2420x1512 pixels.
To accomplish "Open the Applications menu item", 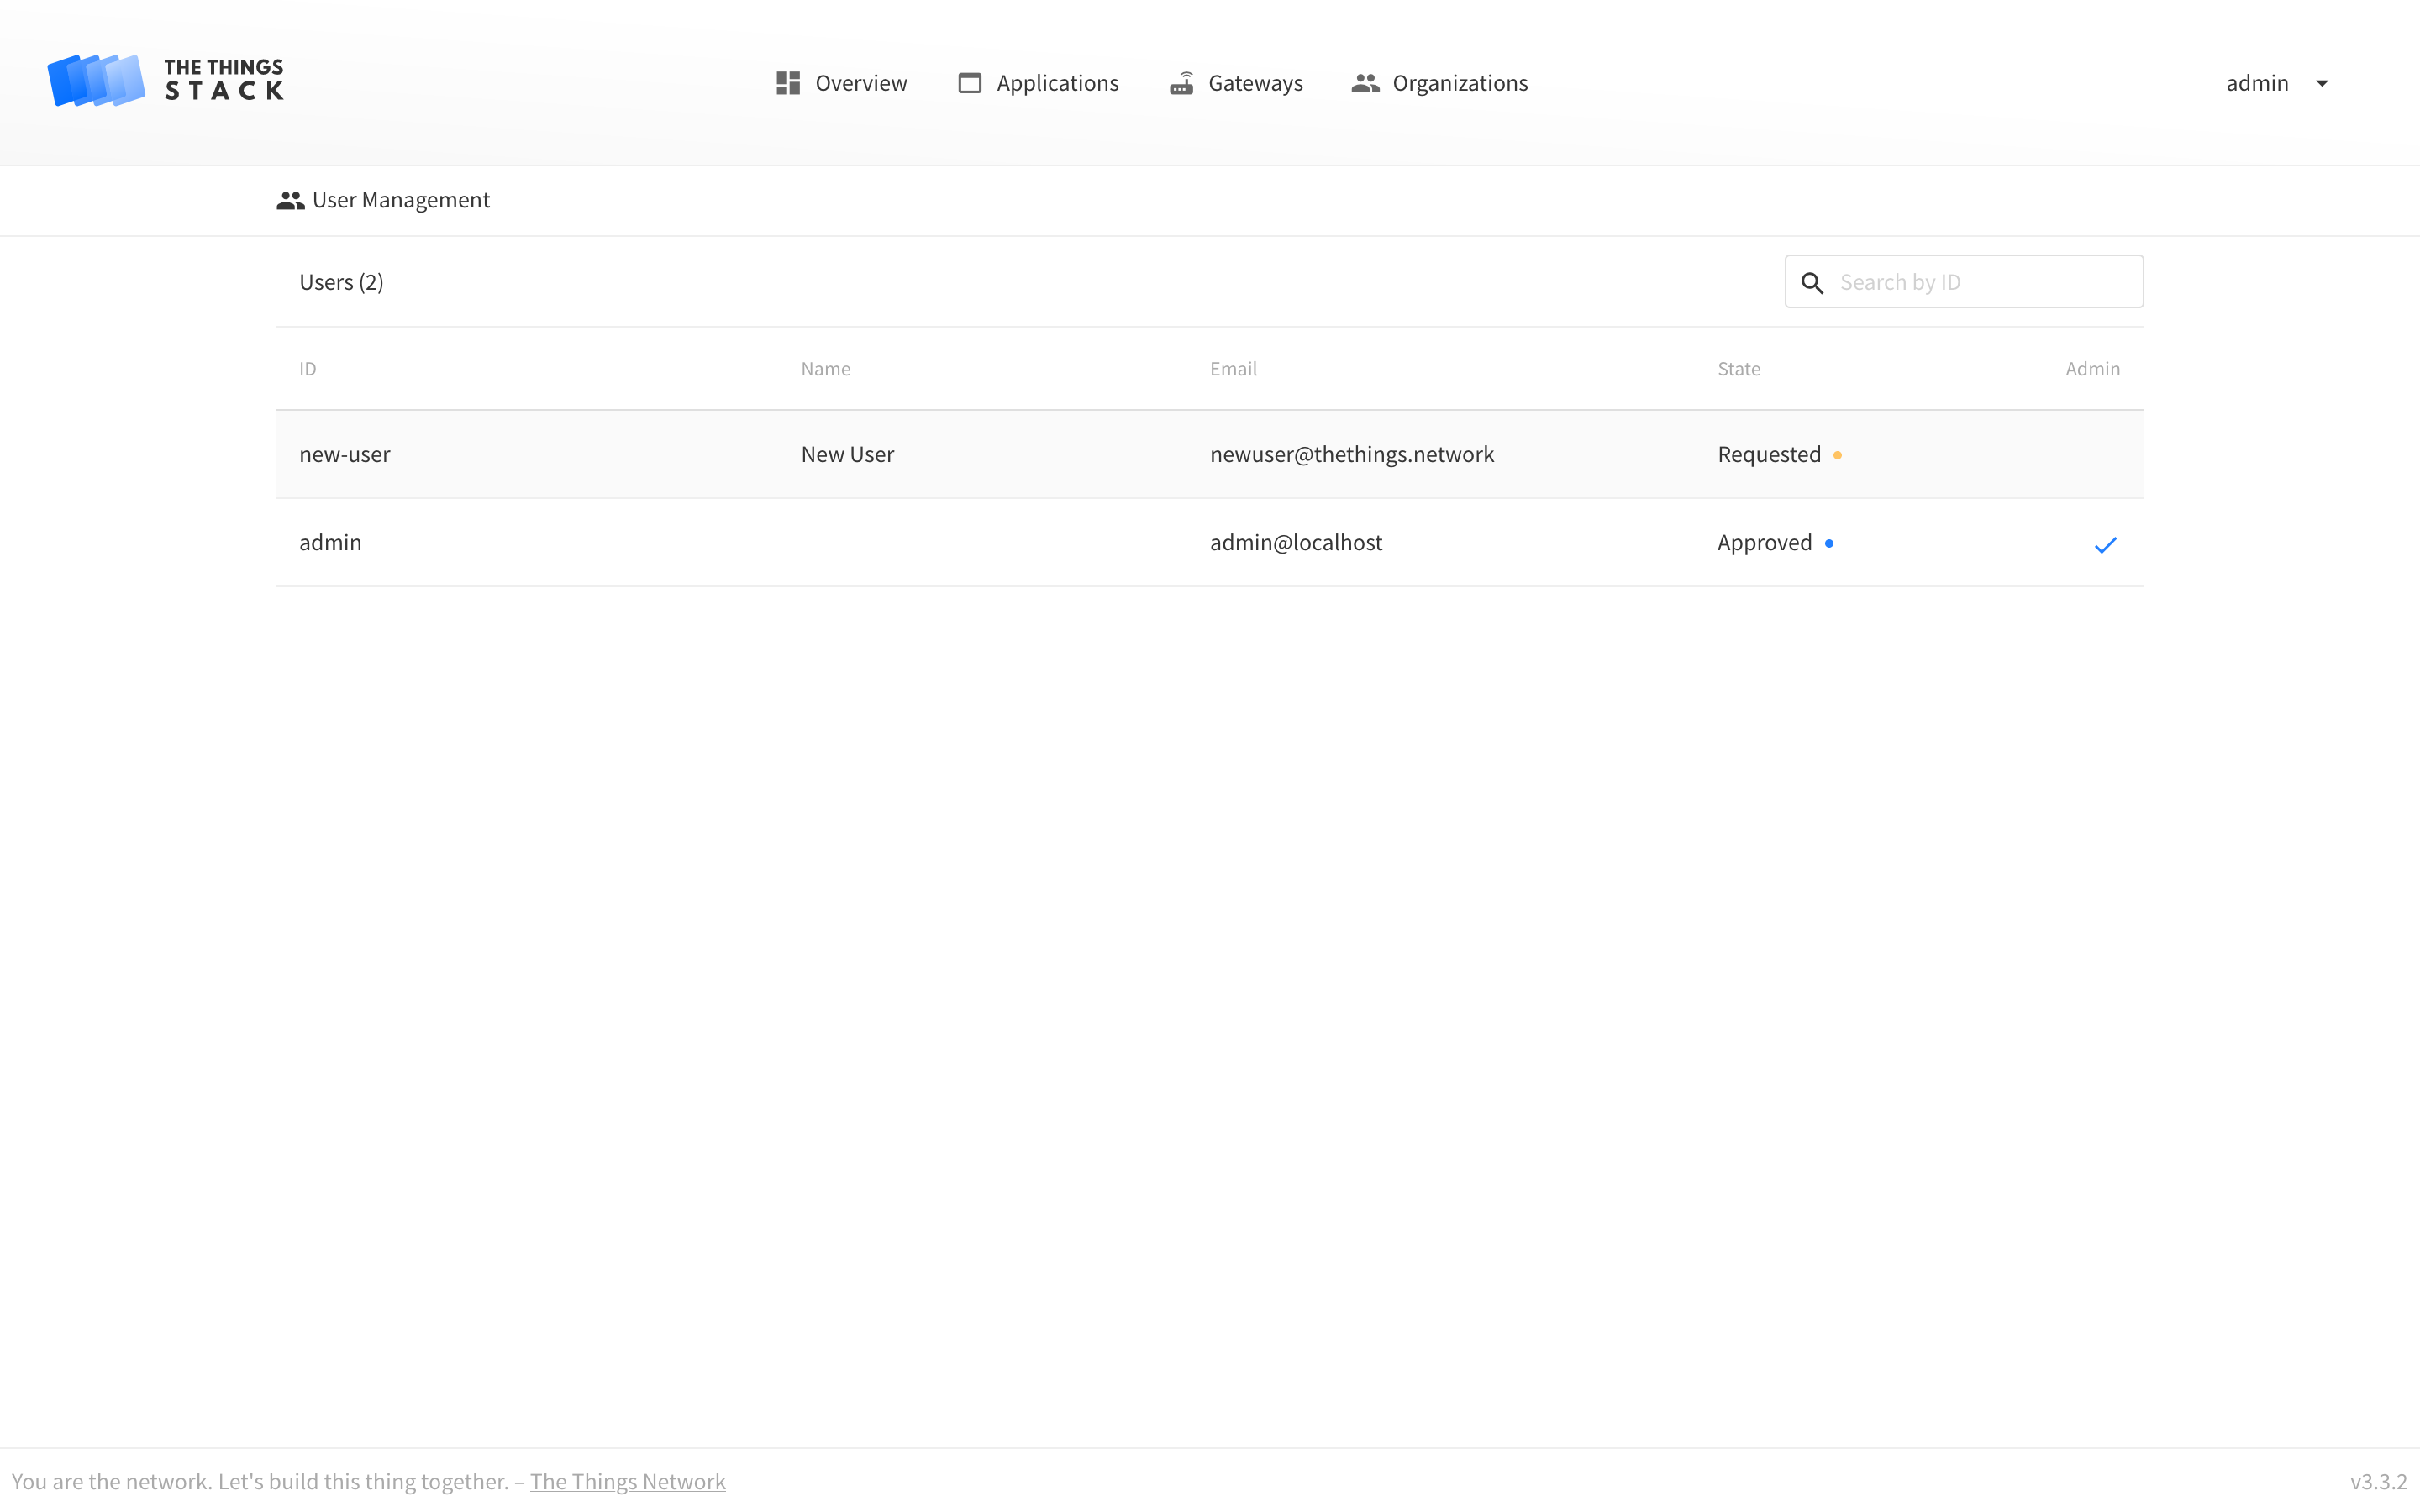I will [x=1057, y=83].
